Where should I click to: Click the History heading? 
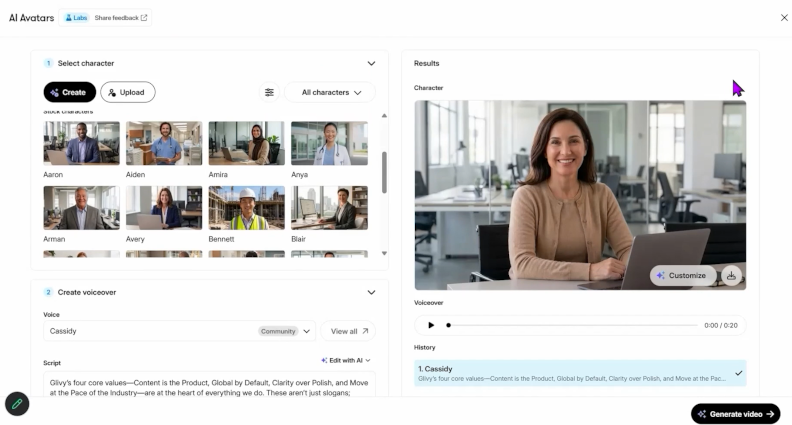click(424, 348)
